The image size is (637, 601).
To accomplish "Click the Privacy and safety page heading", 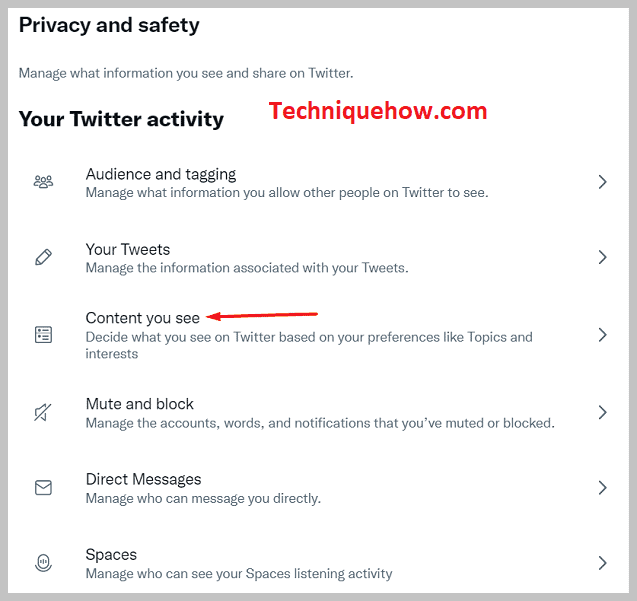I will click(109, 26).
